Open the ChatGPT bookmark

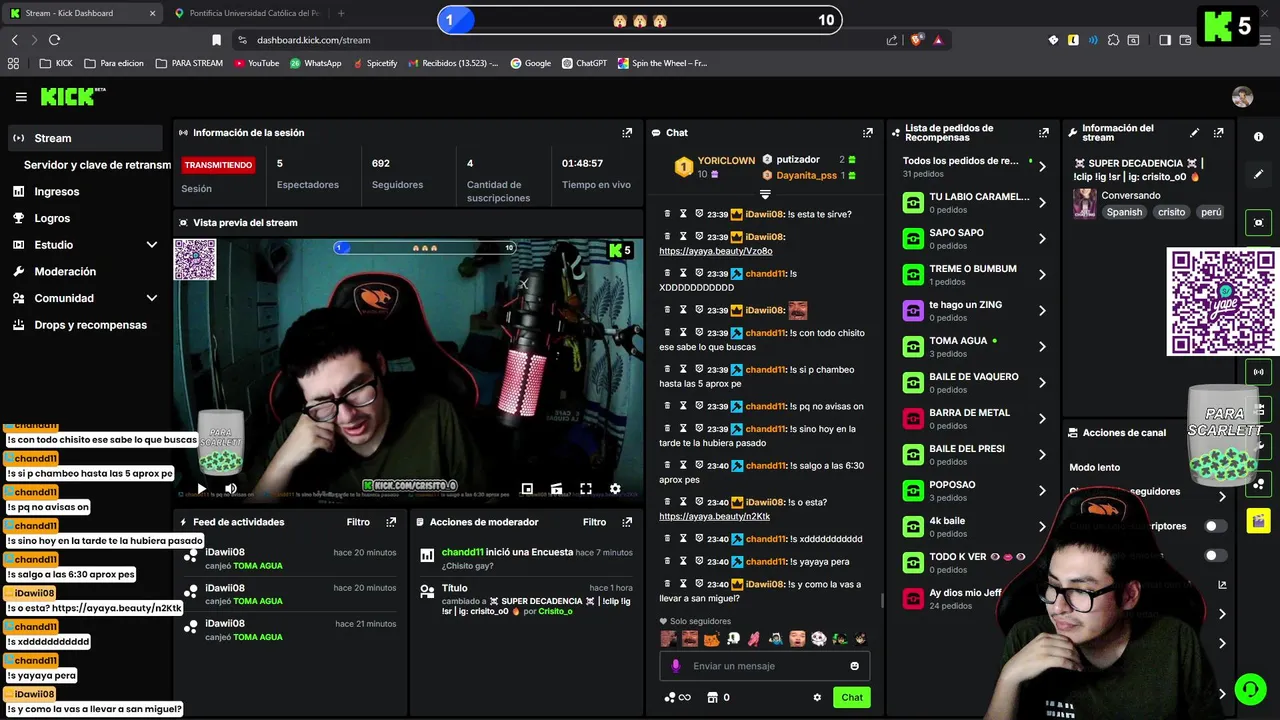coord(584,63)
